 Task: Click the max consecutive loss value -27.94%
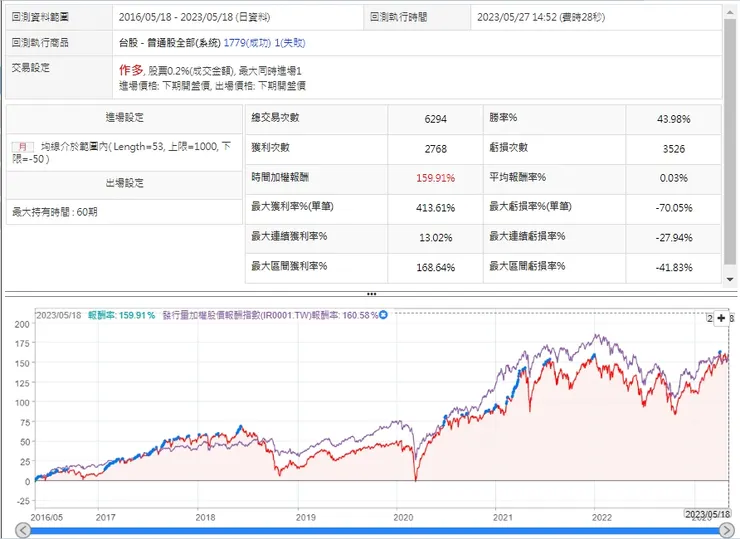click(x=673, y=238)
